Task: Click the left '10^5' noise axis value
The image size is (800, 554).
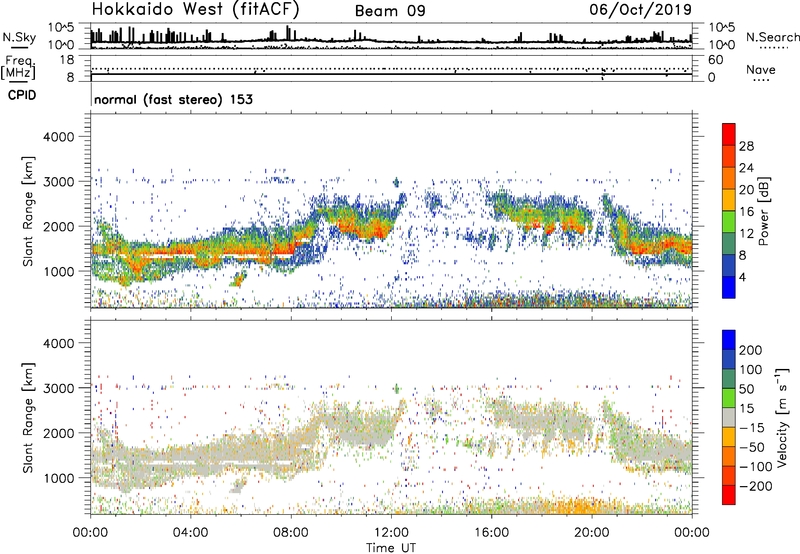Action: coord(61,27)
